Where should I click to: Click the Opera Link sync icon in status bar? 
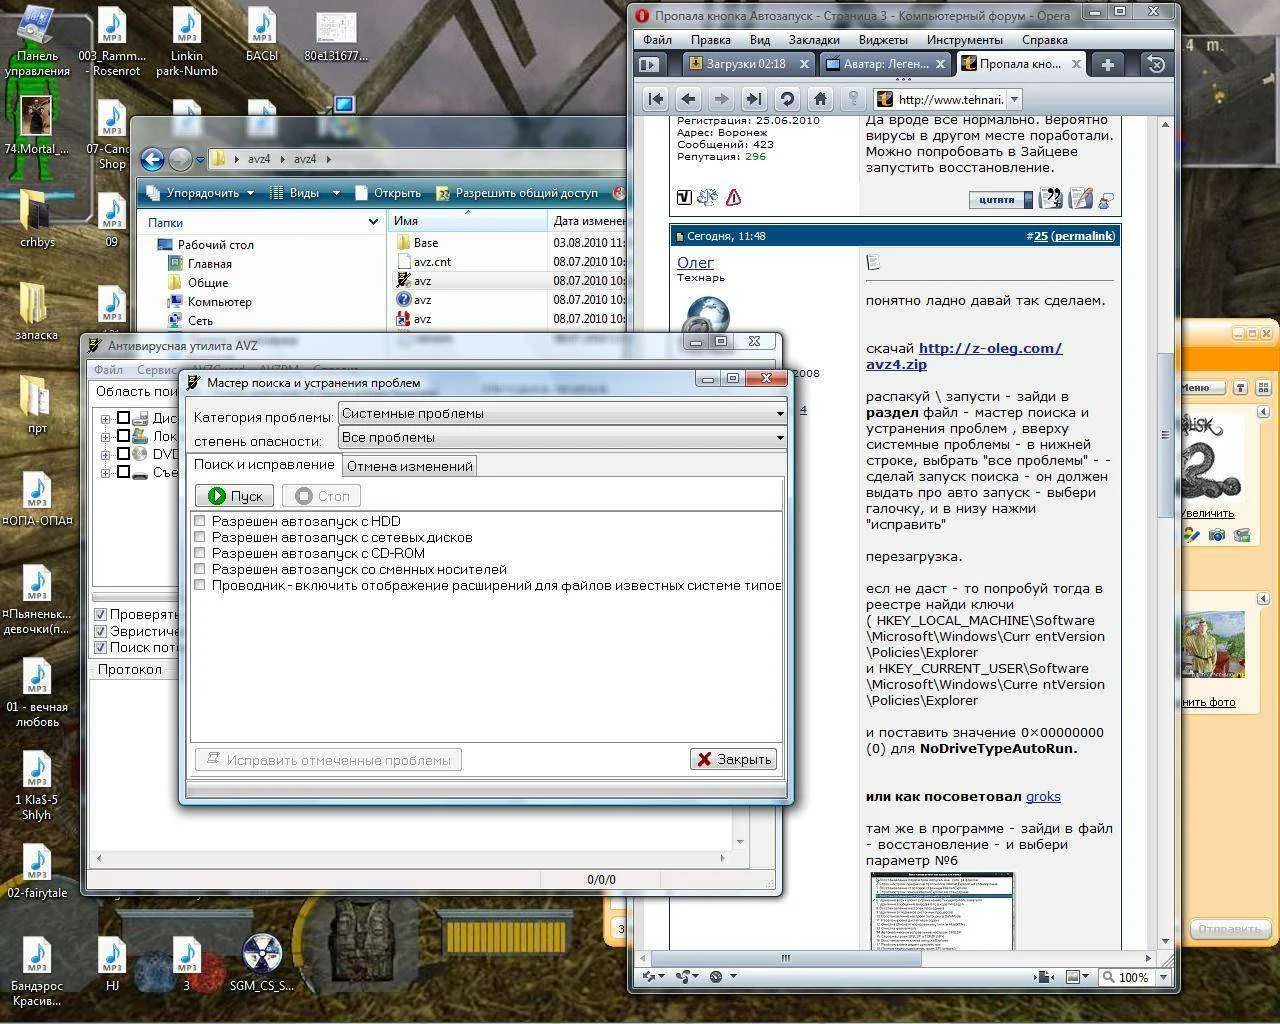650,976
